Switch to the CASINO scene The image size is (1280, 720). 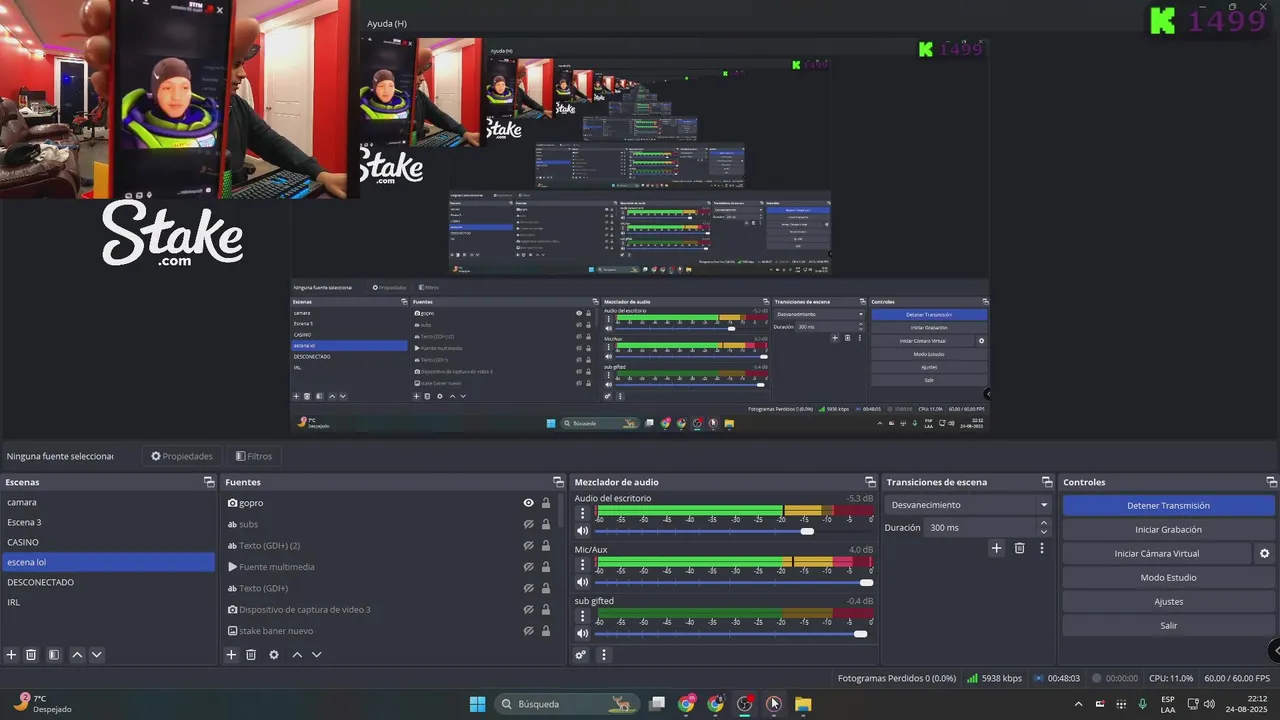pyautogui.click(x=108, y=542)
